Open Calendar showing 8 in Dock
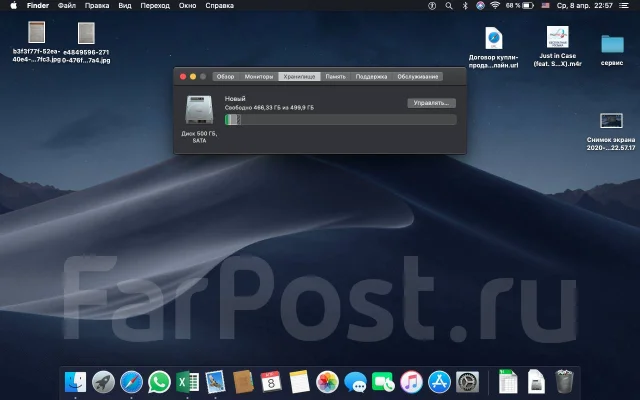Screen dimensions: 640x400 point(271,382)
